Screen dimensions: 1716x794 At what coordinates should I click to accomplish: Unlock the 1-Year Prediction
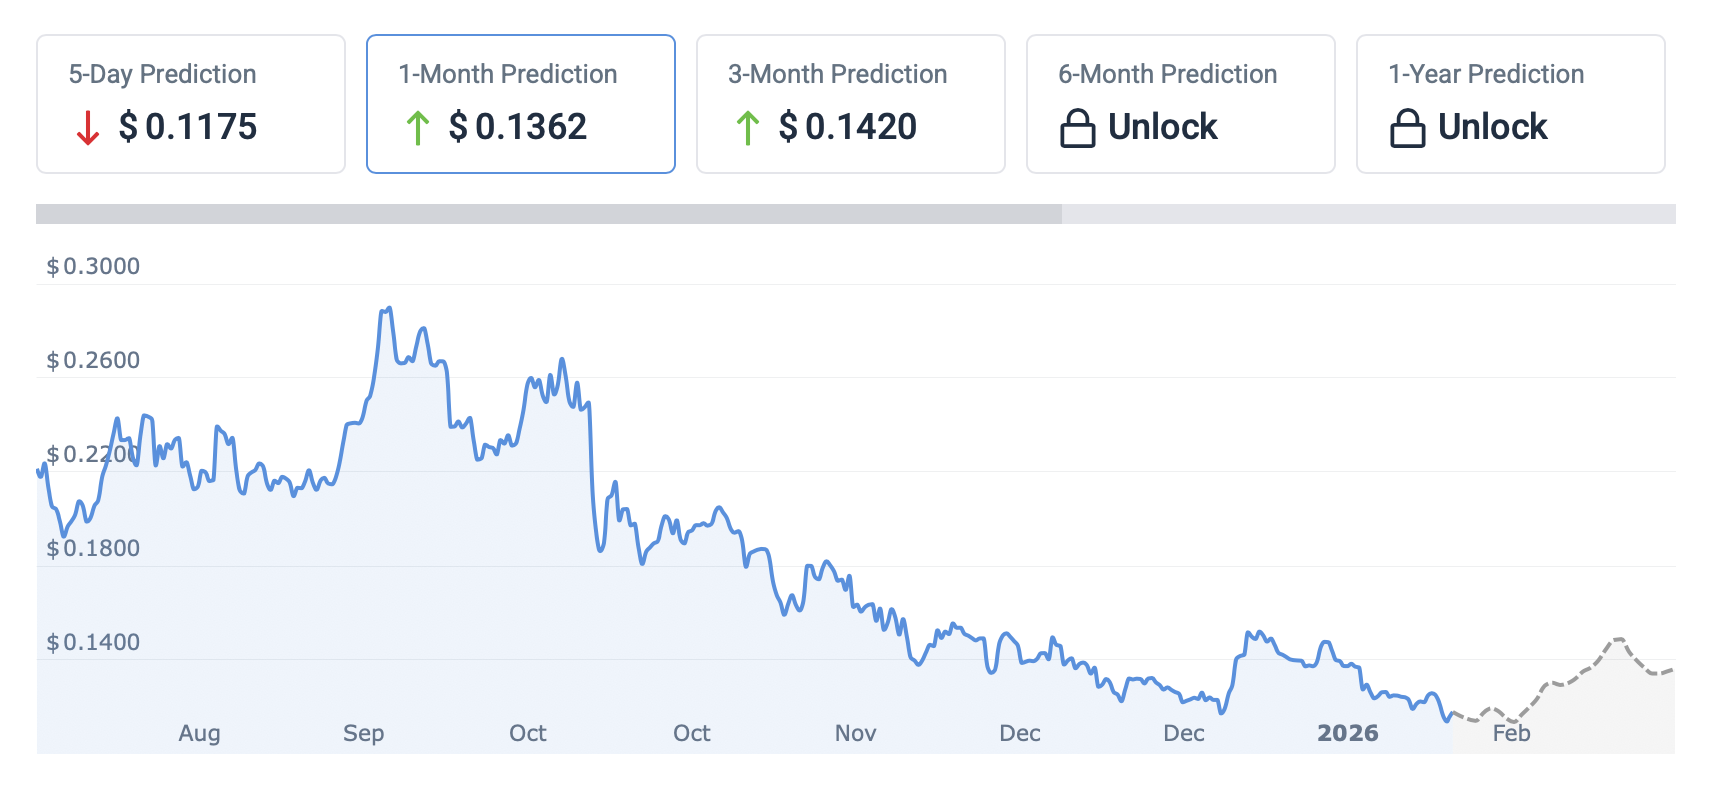click(x=1492, y=127)
